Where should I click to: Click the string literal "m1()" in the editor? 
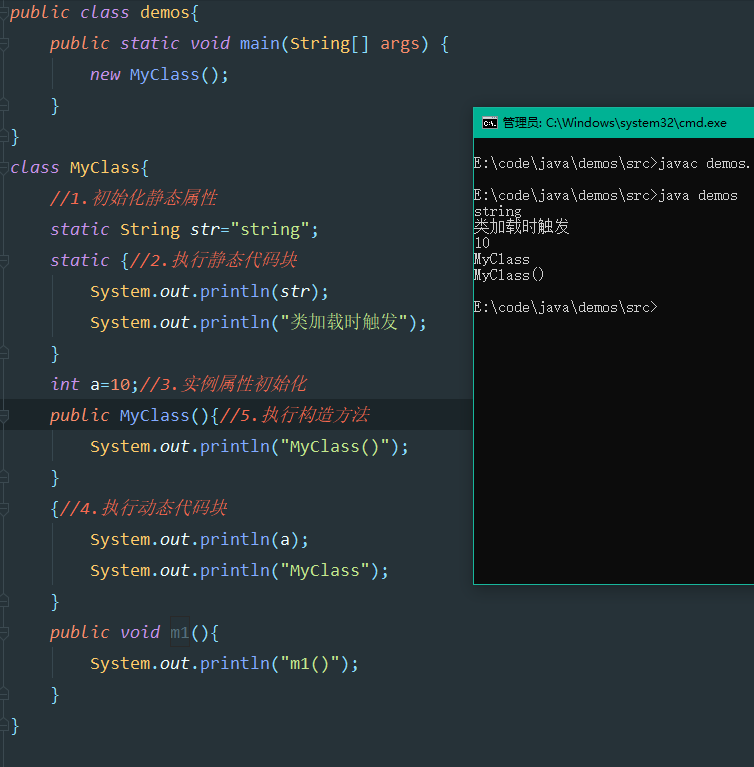click(310, 664)
